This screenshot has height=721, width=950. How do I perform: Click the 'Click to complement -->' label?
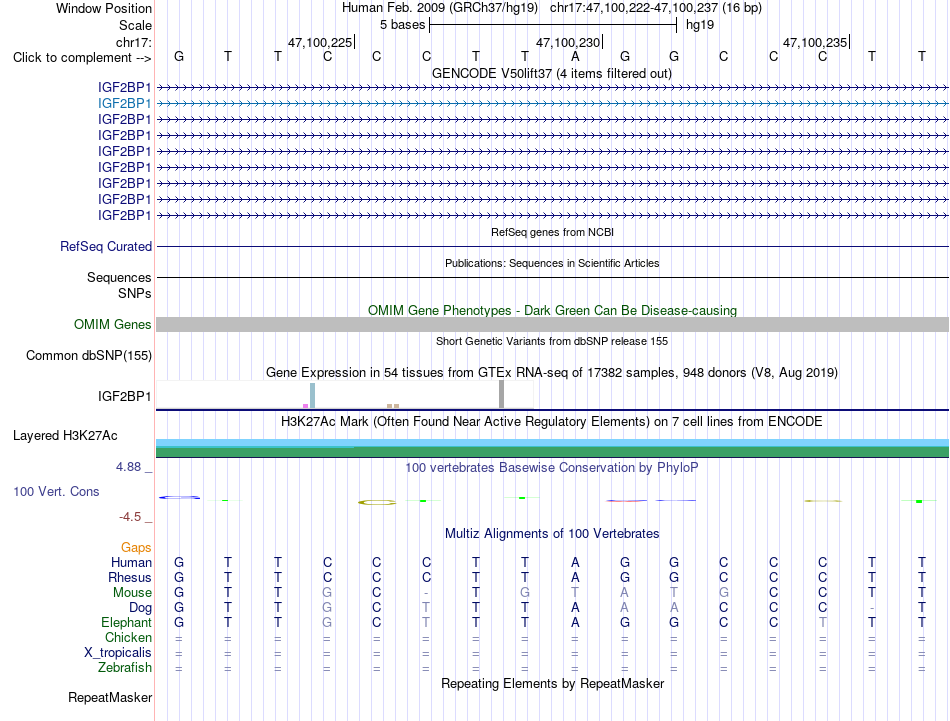click(x=82, y=58)
